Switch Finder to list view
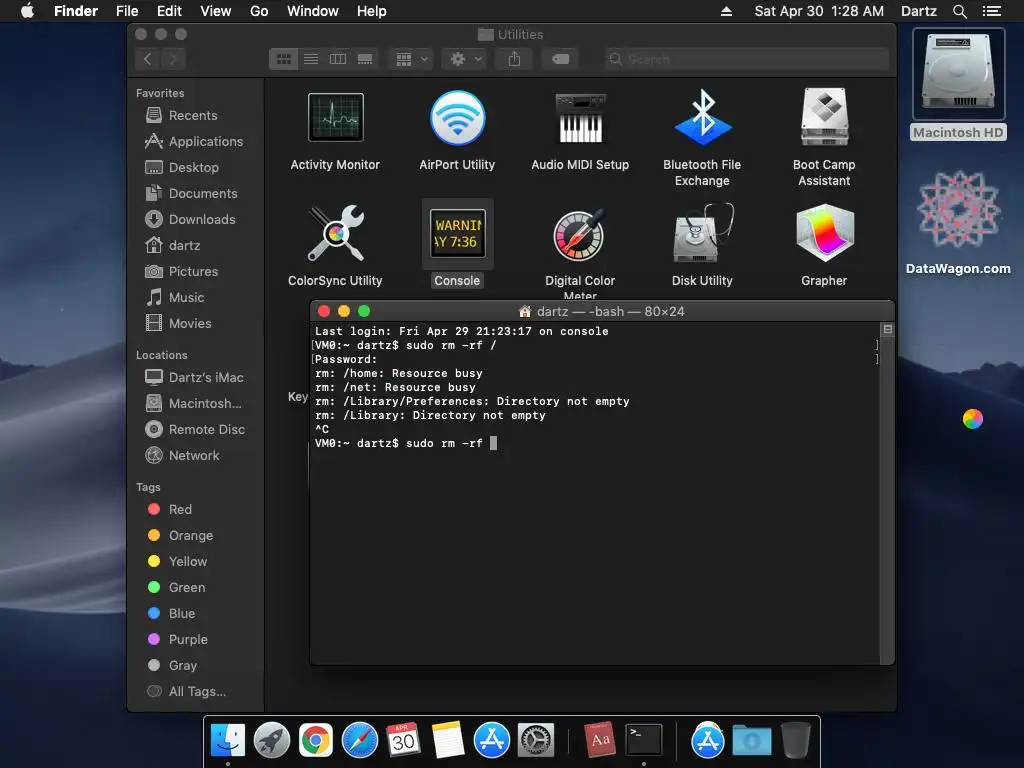Viewport: 1024px width, 768px height. click(311, 59)
